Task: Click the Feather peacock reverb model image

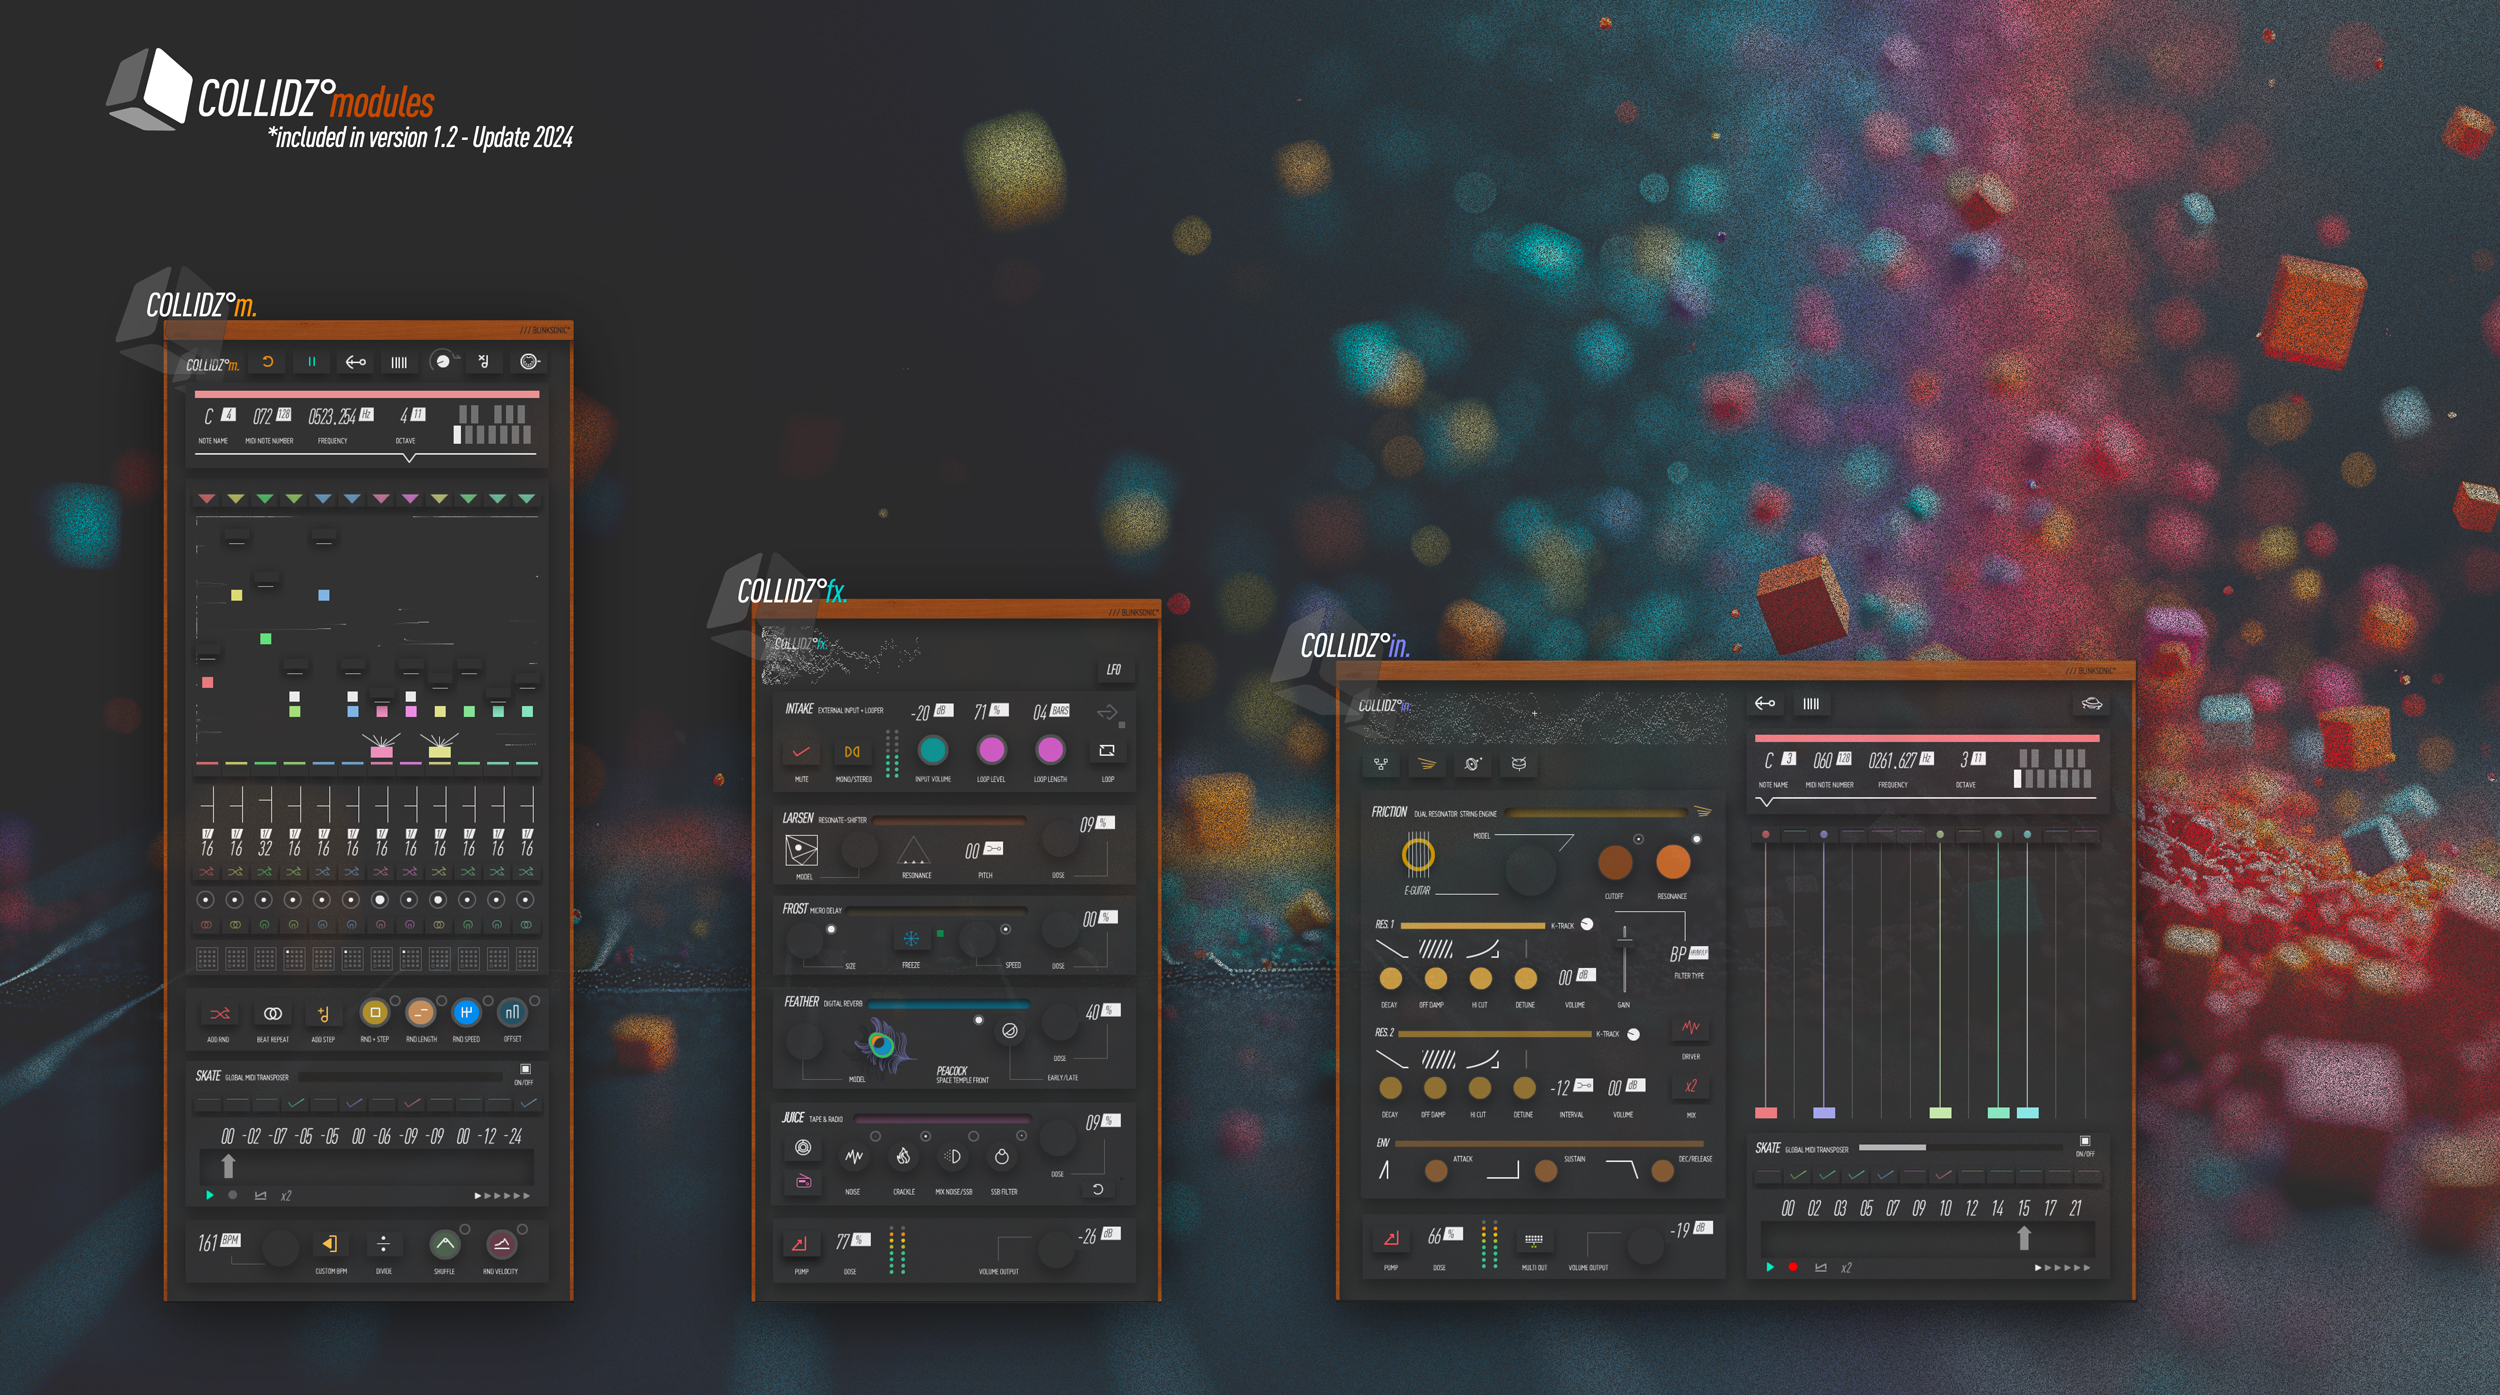Action: (x=882, y=1046)
